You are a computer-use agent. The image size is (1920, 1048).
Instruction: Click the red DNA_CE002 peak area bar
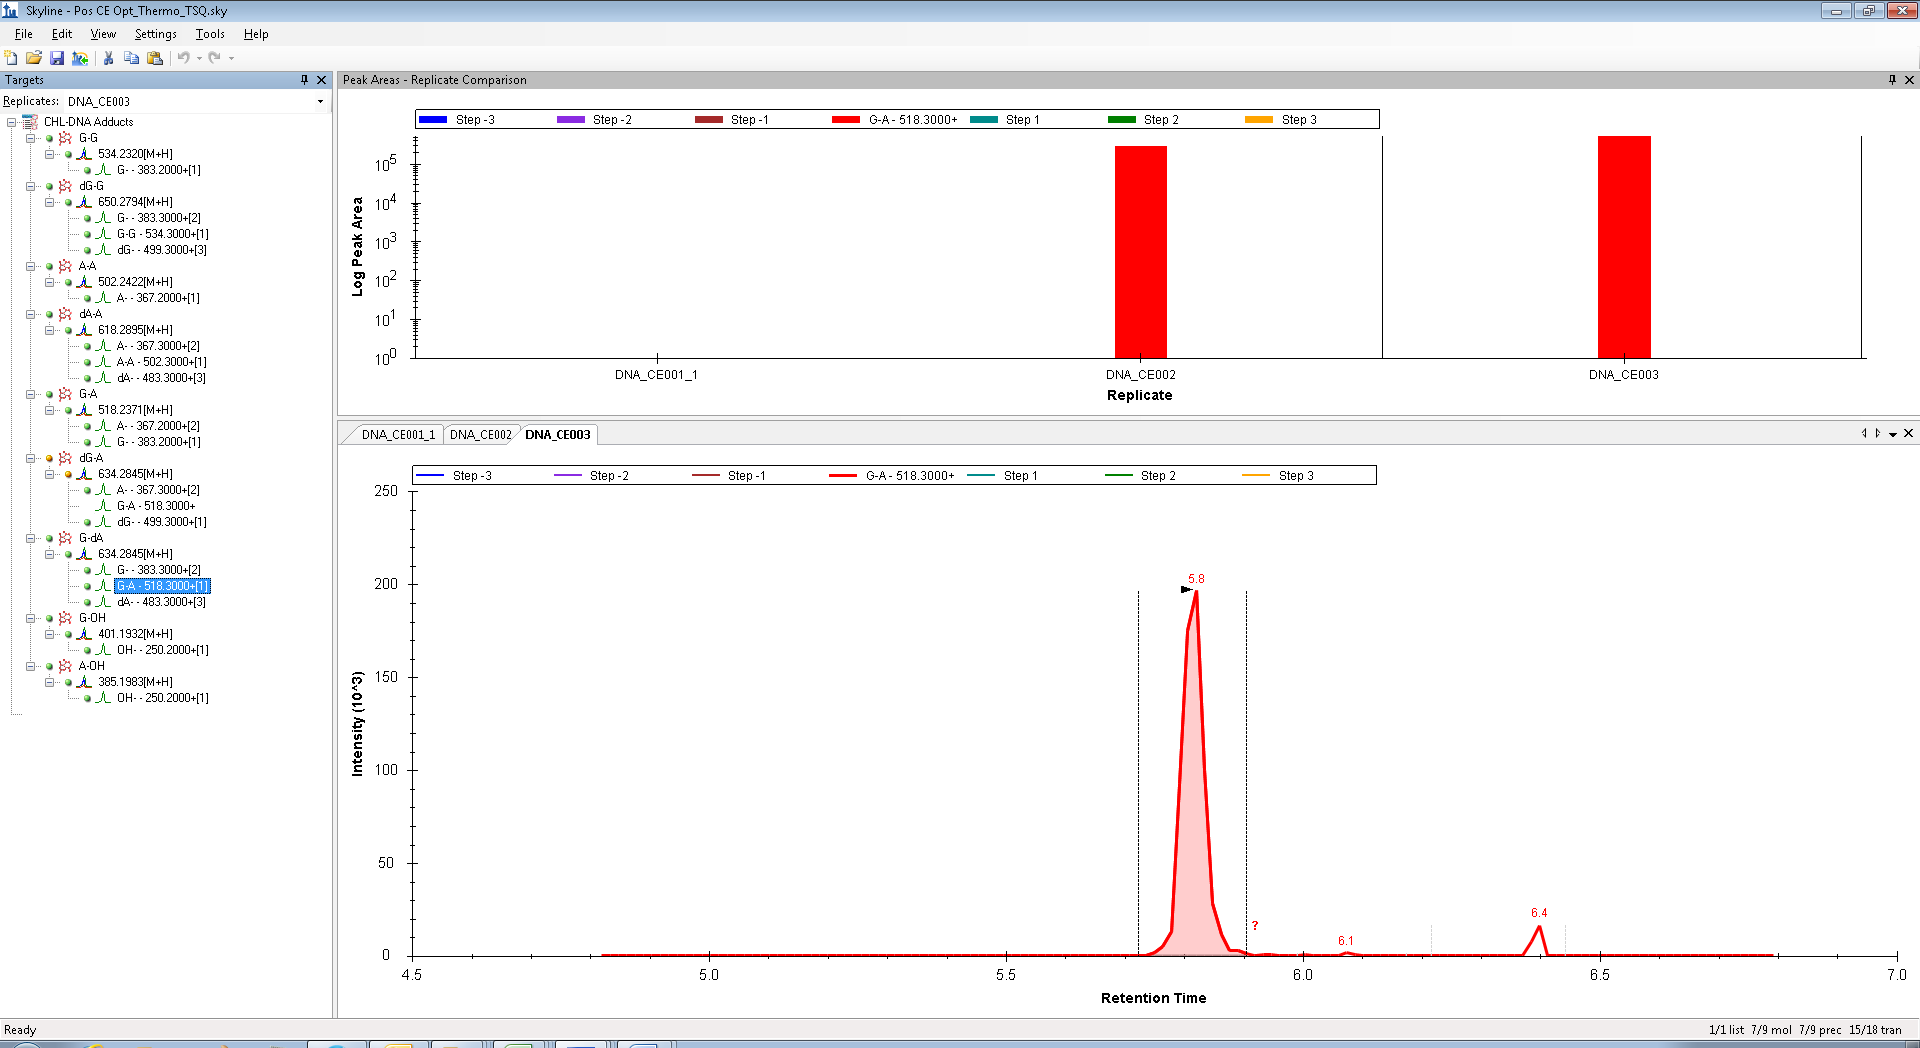[x=1140, y=252]
